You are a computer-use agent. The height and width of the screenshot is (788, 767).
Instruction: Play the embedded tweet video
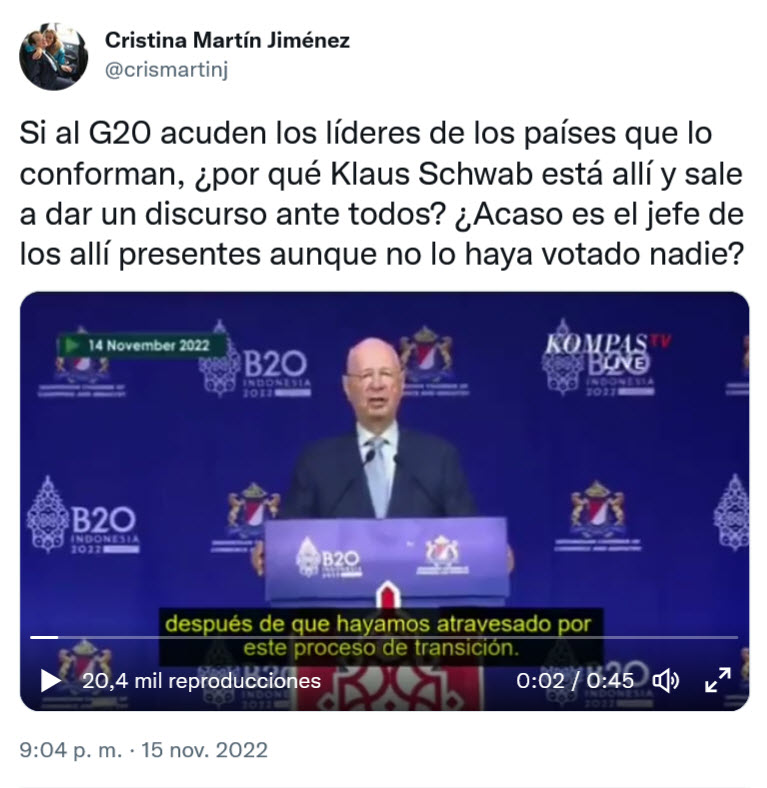[51, 681]
